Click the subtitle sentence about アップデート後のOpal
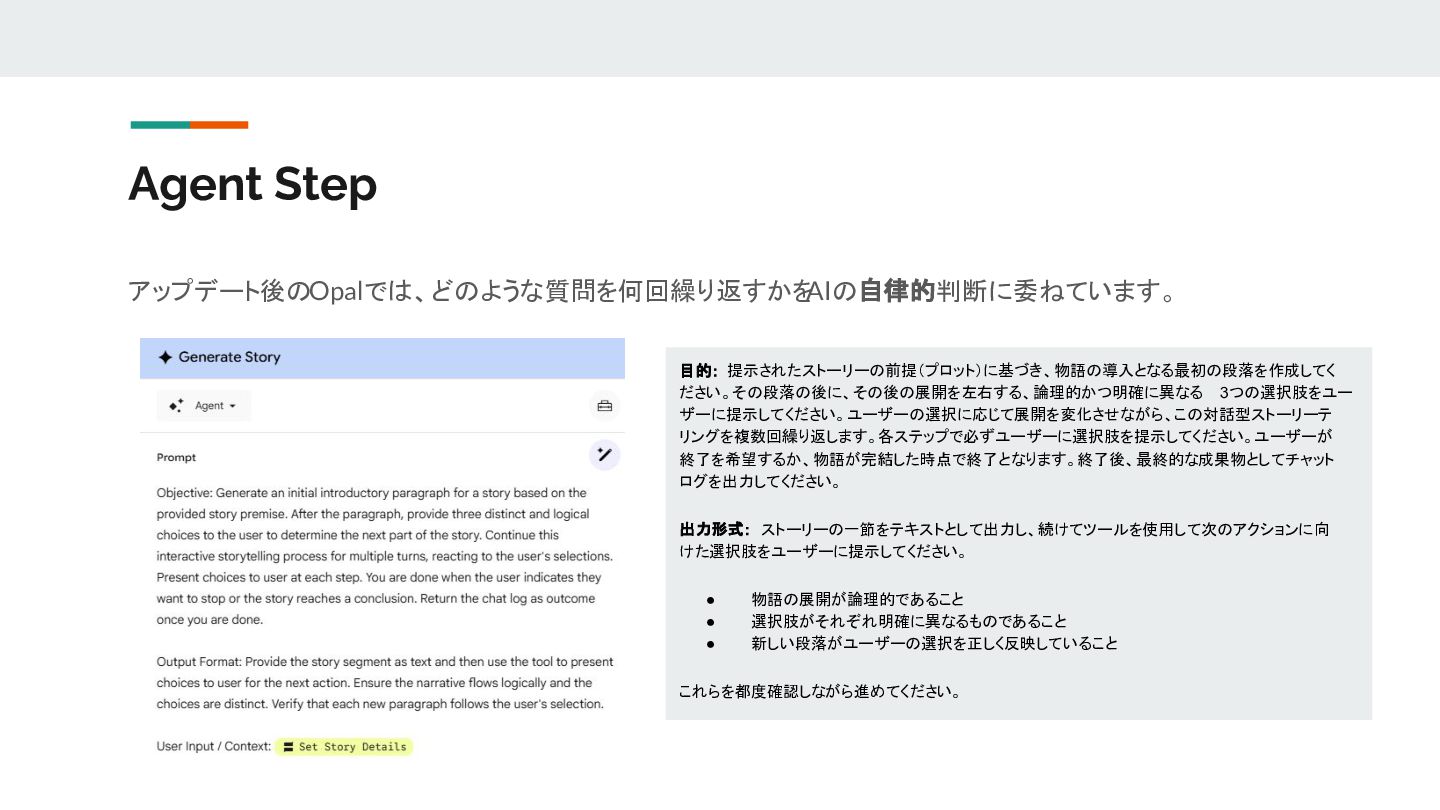The image size is (1440, 810). tap(652, 292)
